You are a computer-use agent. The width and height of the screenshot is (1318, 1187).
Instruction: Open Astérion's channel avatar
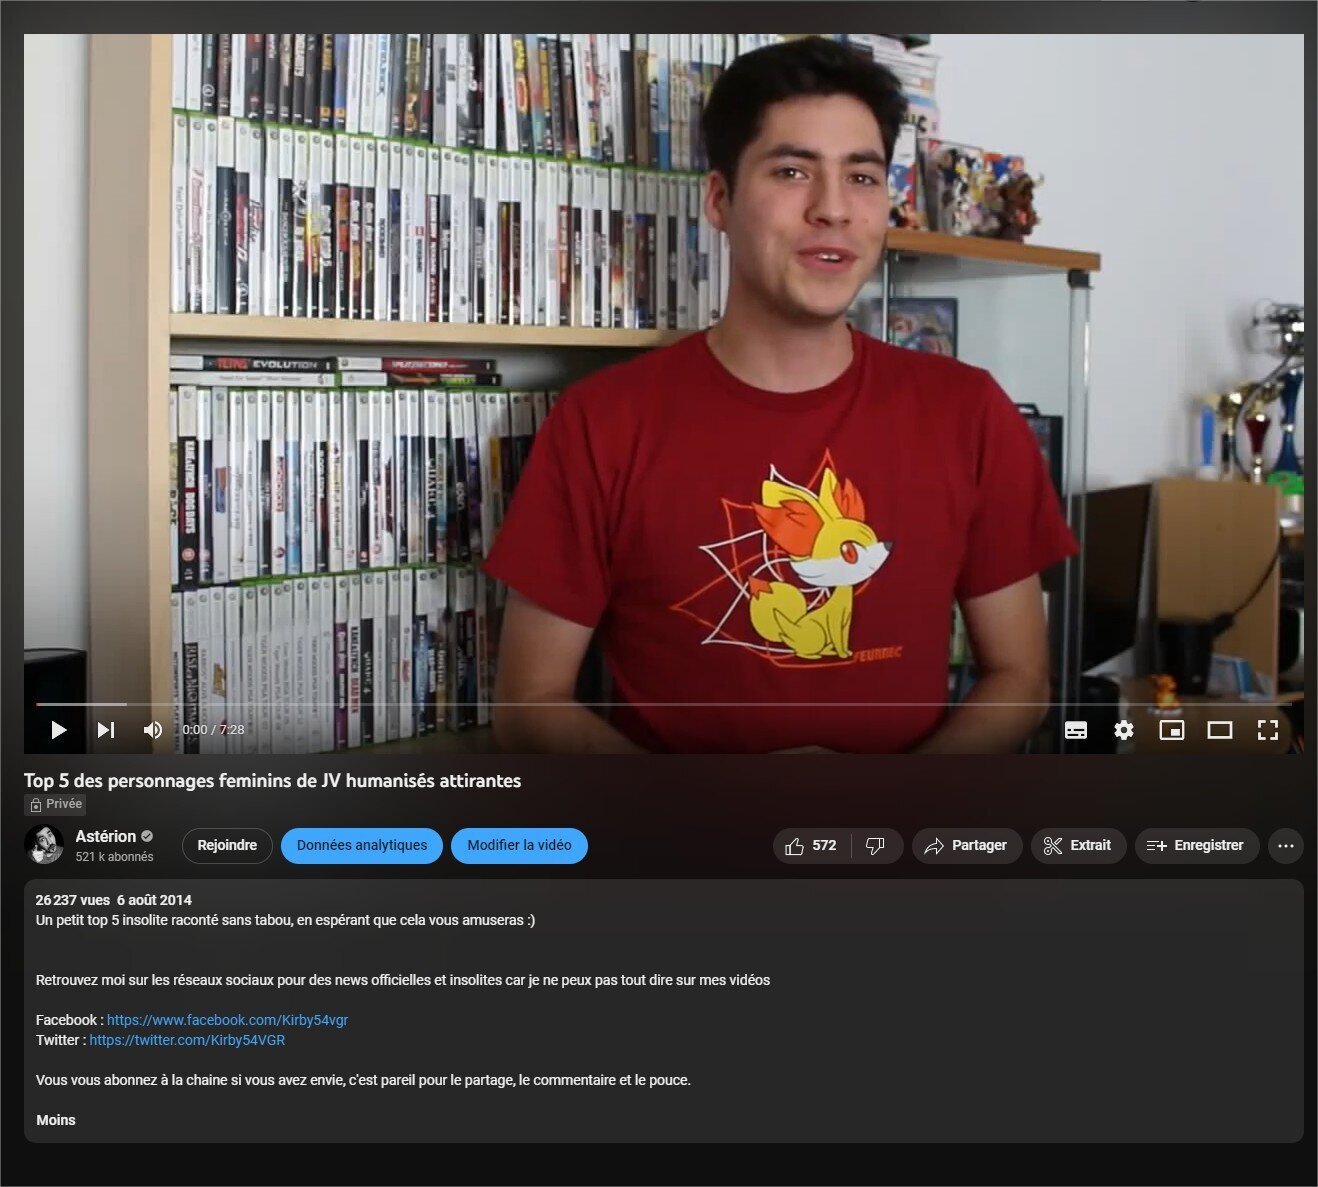(44, 845)
